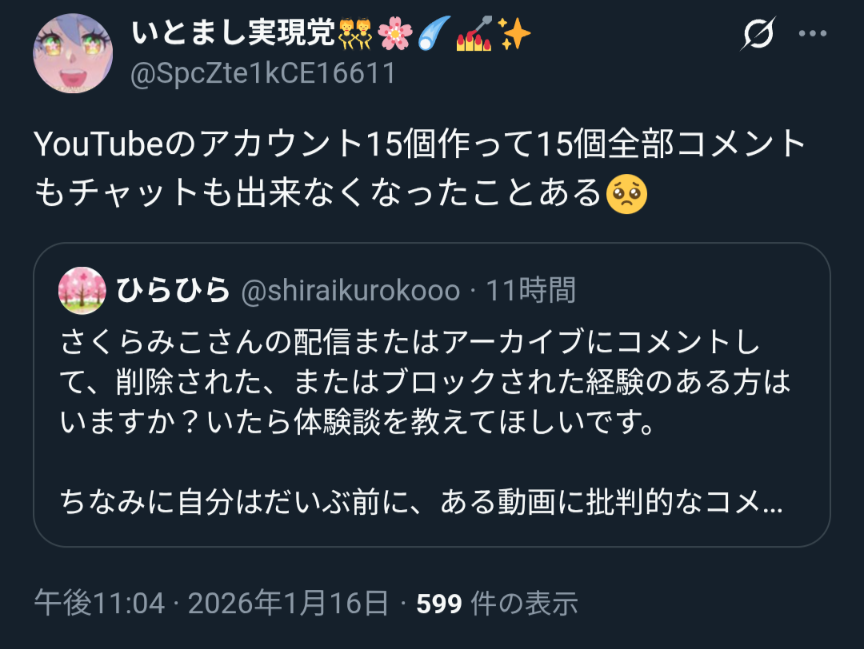Click the cherry blossom emoji in the display name
The width and height of the screenshot is (864, 649).
pyautogui.click(x=395, y=34)
